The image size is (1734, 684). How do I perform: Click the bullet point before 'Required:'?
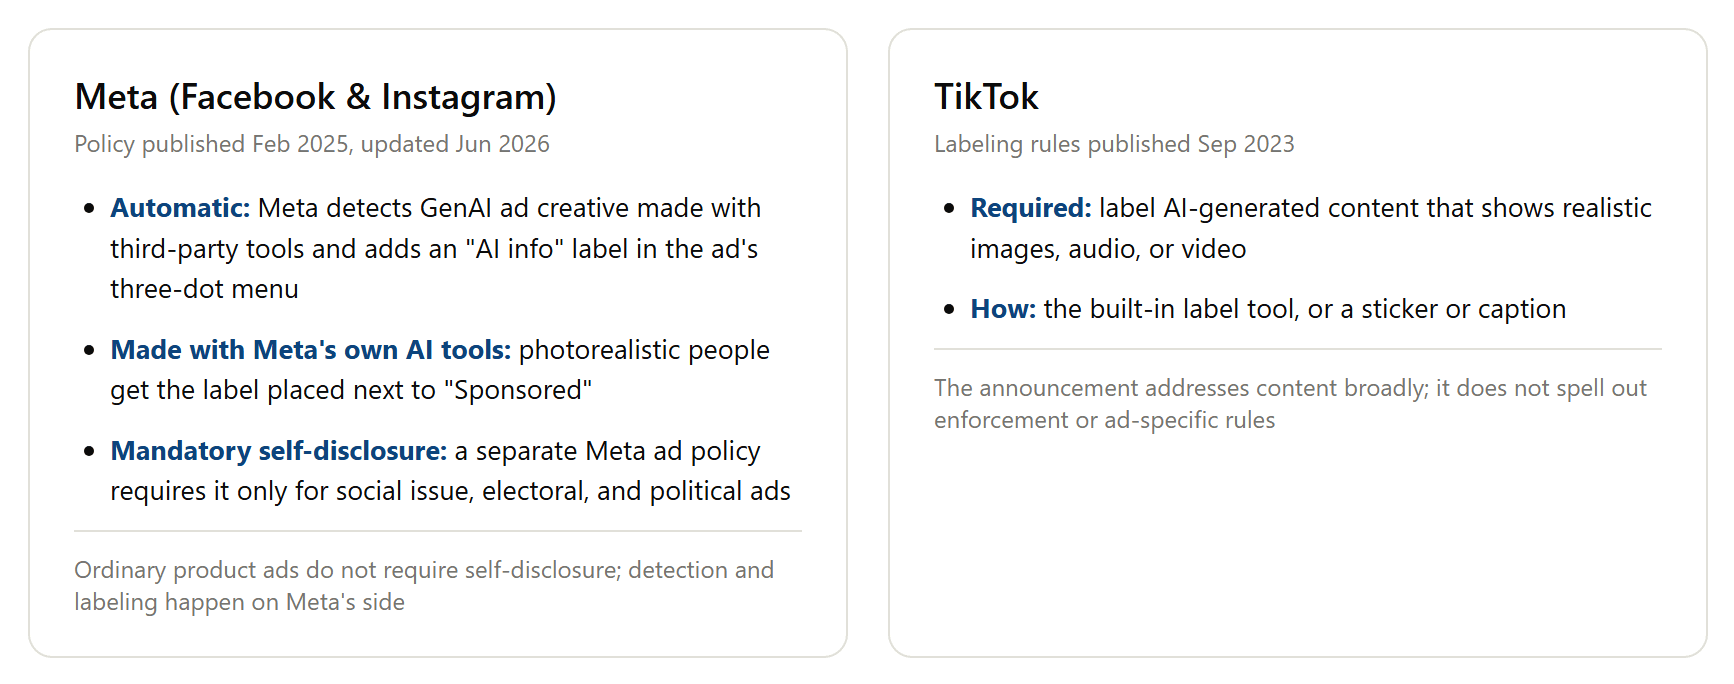(949, 209)
